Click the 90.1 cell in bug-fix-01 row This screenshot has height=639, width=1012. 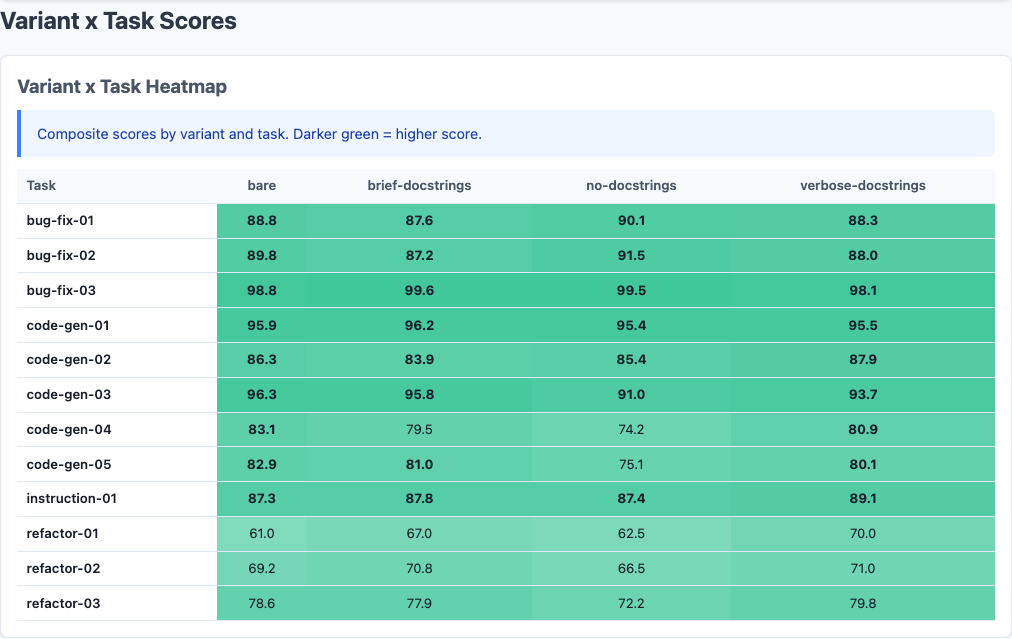tap(631, 221)
